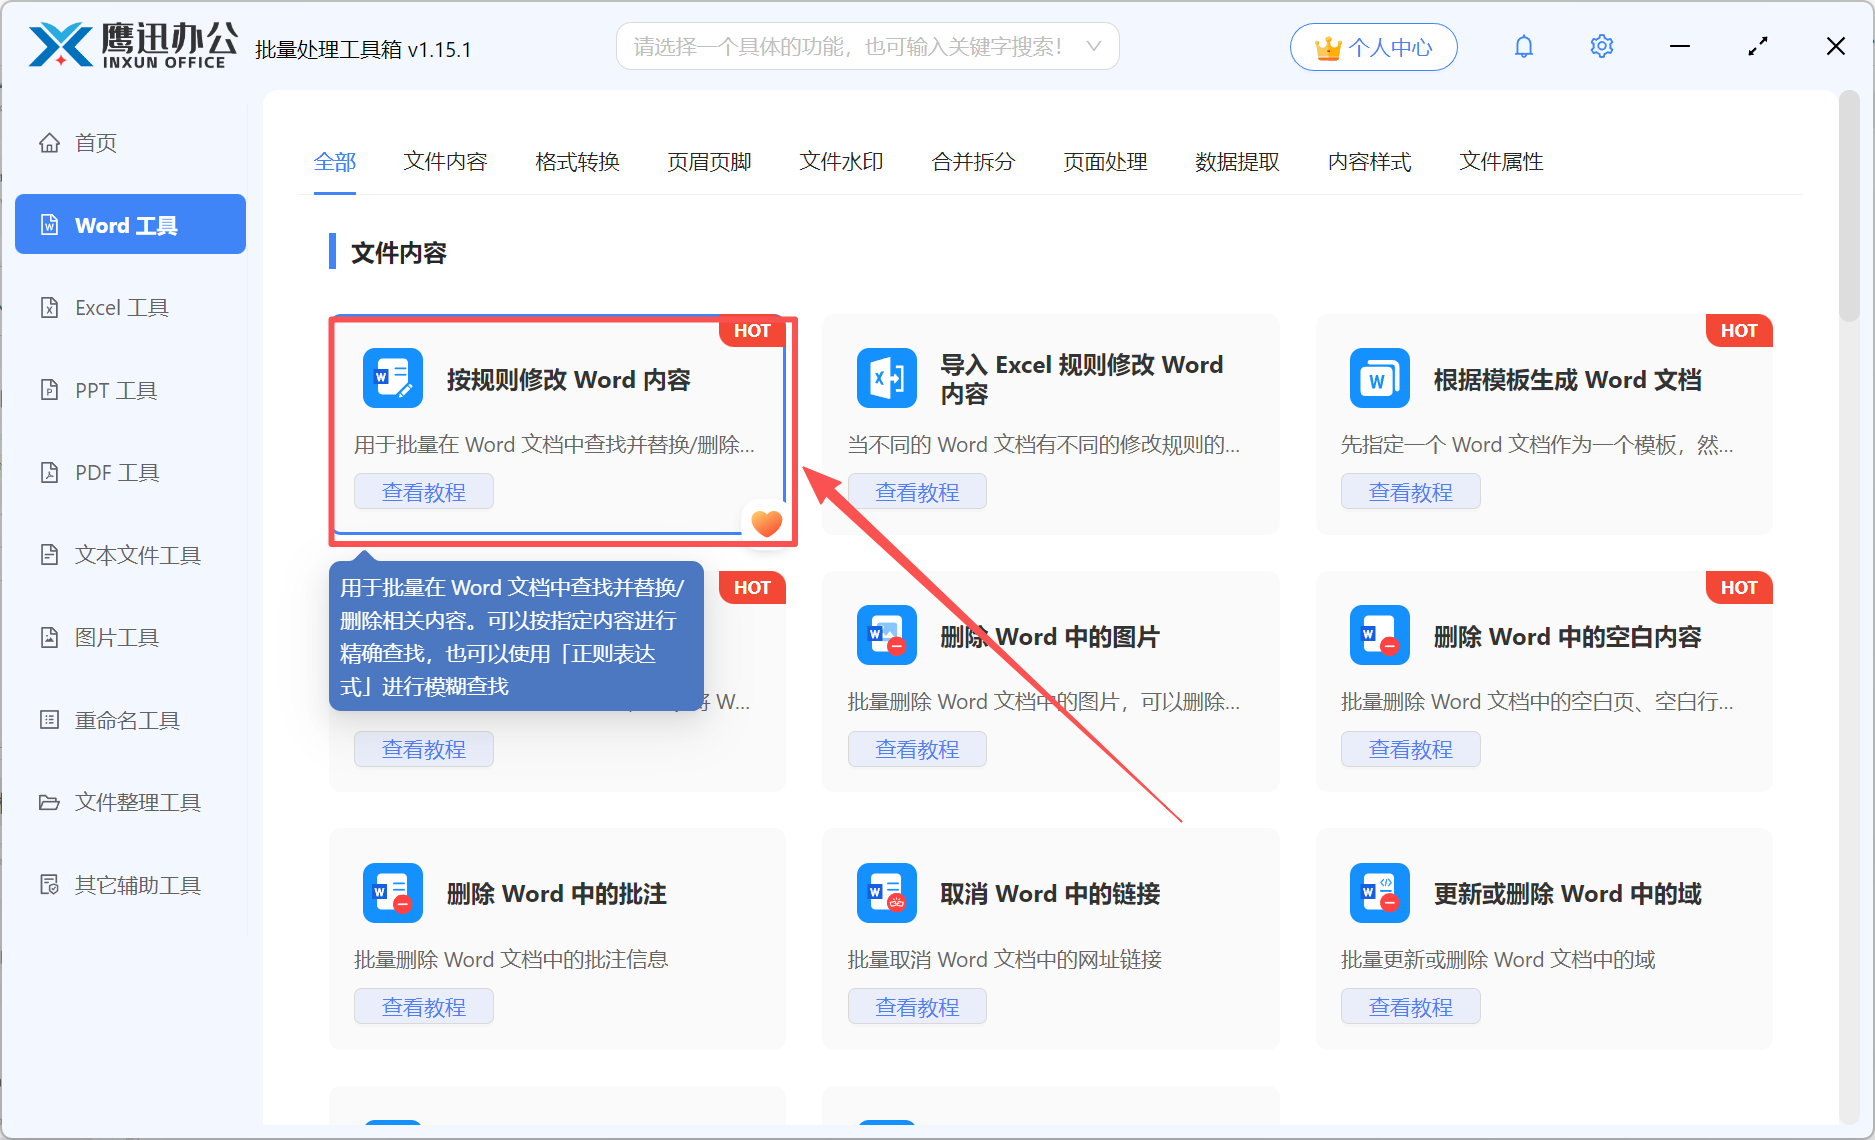The height and width of the screenshot is (1140, 1875).
Task: Click the 删除 Word 中的图片 icon
Action: [x=887, y=635]
